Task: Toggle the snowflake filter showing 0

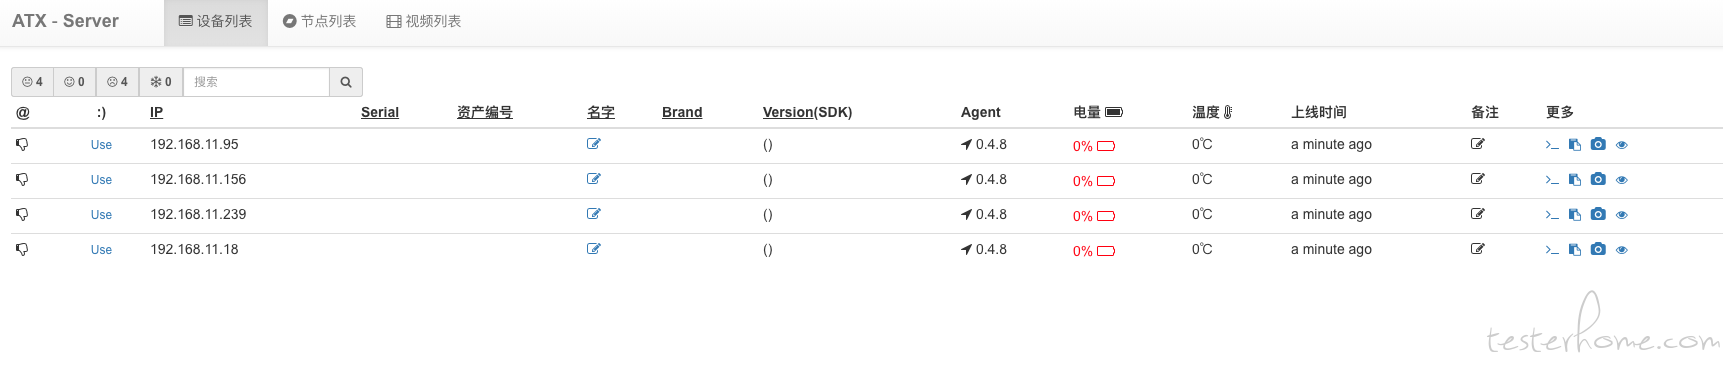Action: tap(161, 82)
